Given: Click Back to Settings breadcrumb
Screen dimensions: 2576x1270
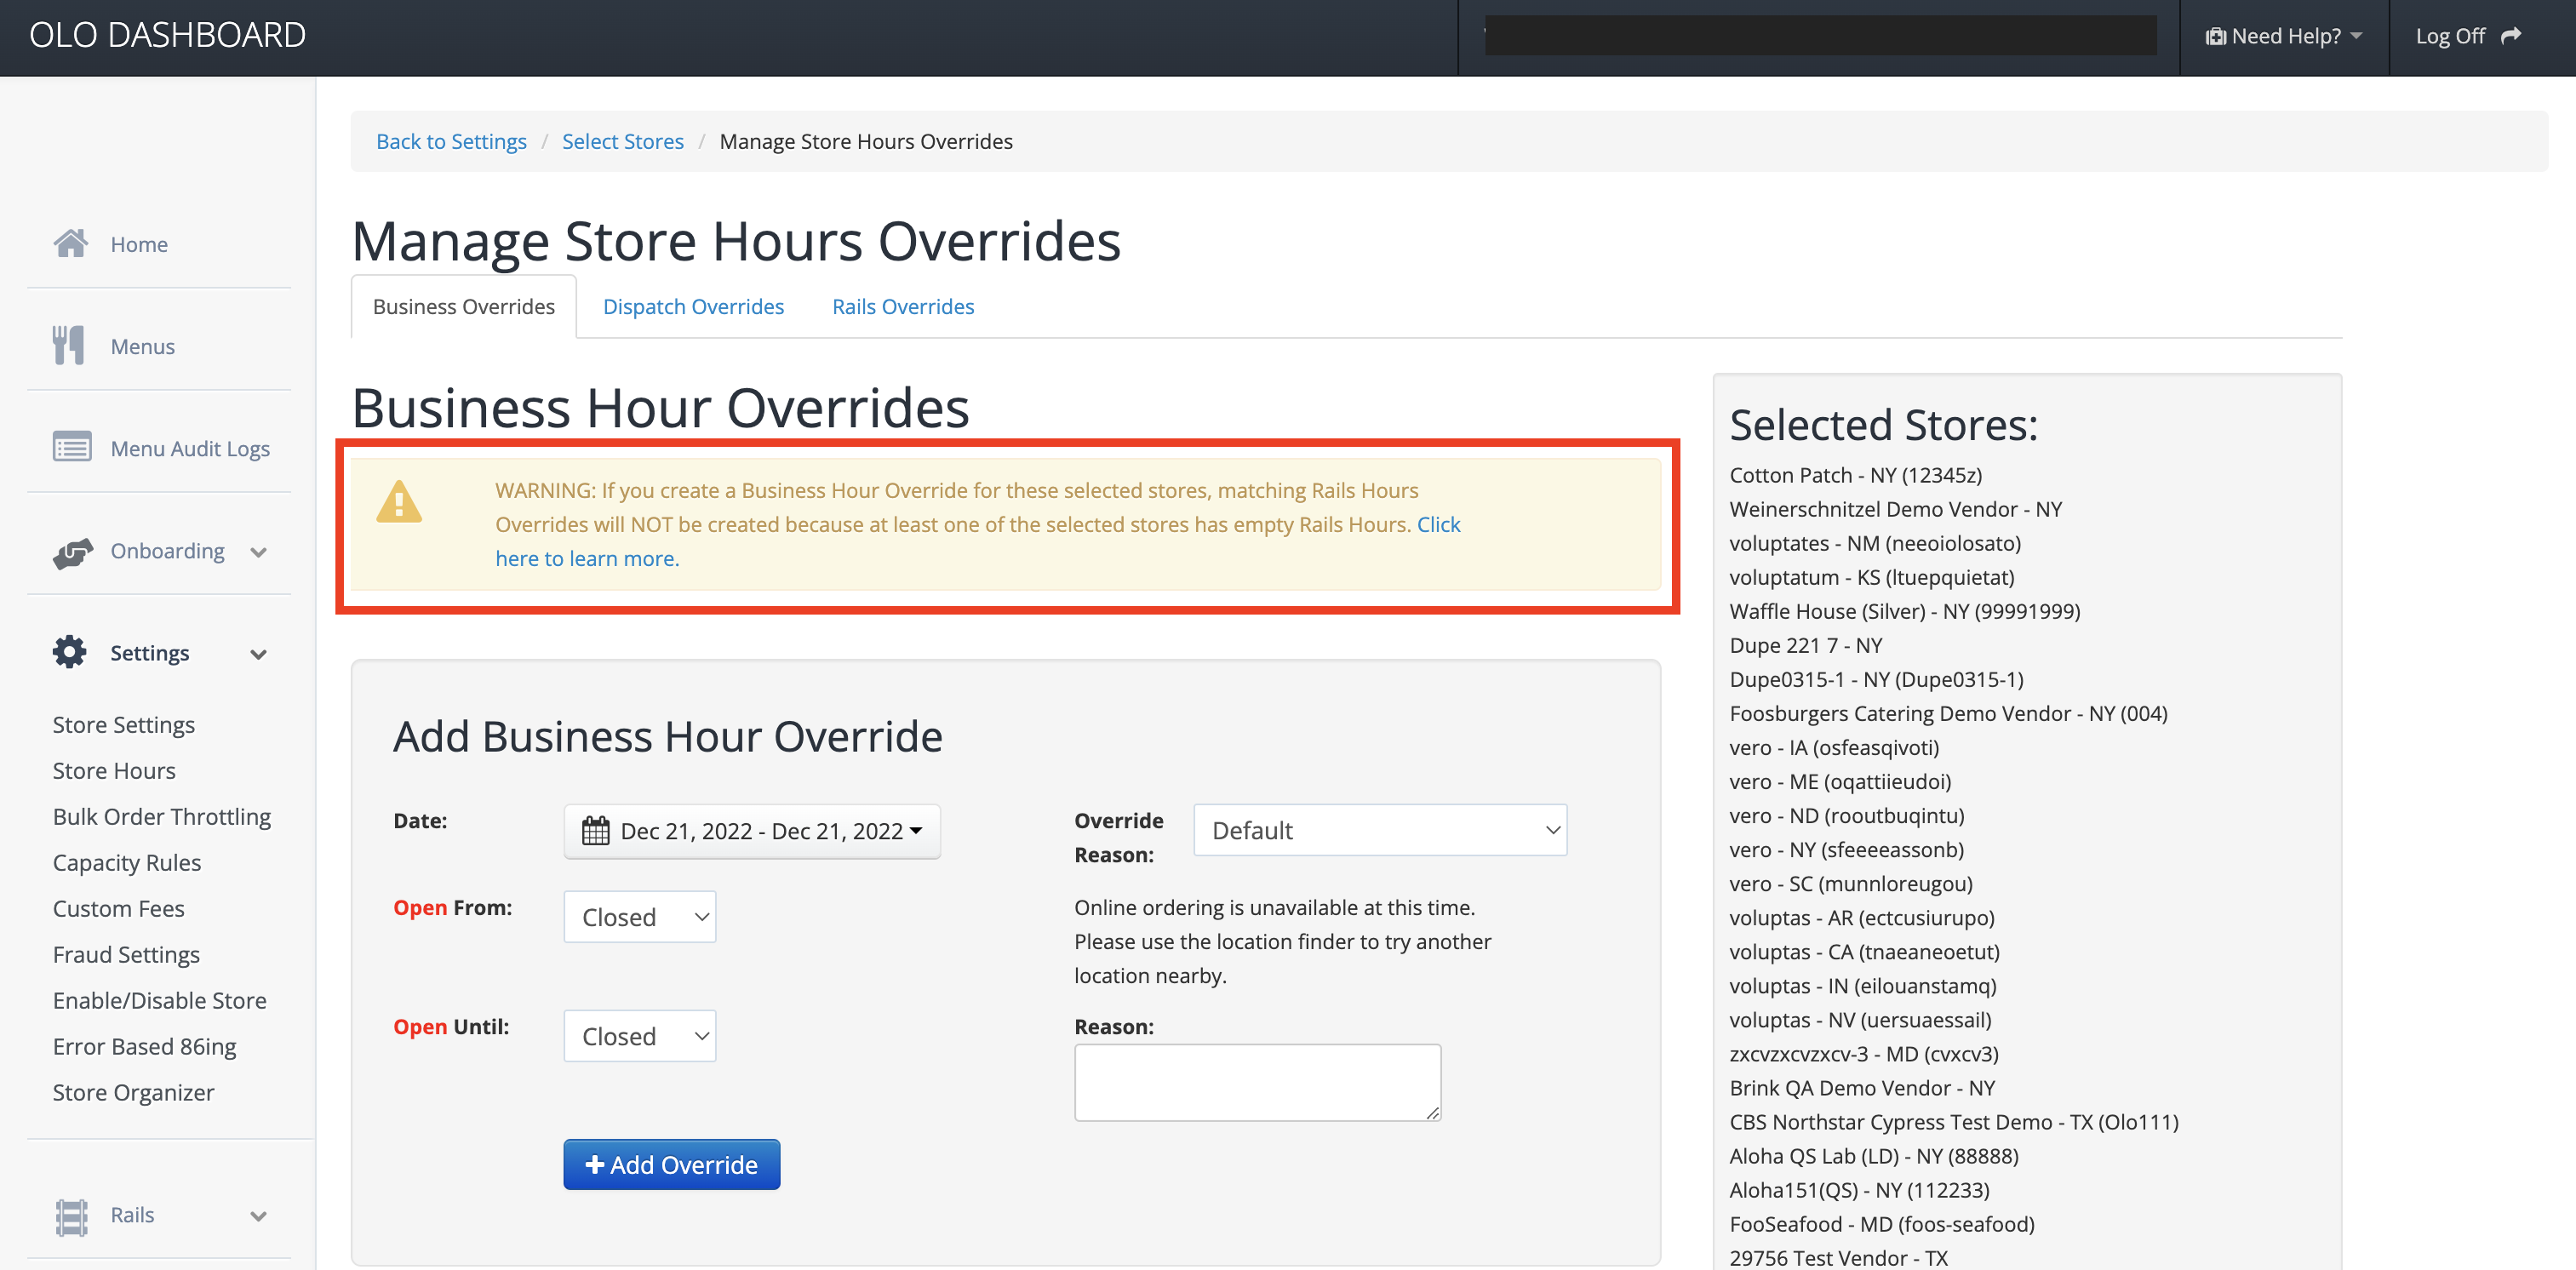Looking at the screenshot, I should pos(451,141).
